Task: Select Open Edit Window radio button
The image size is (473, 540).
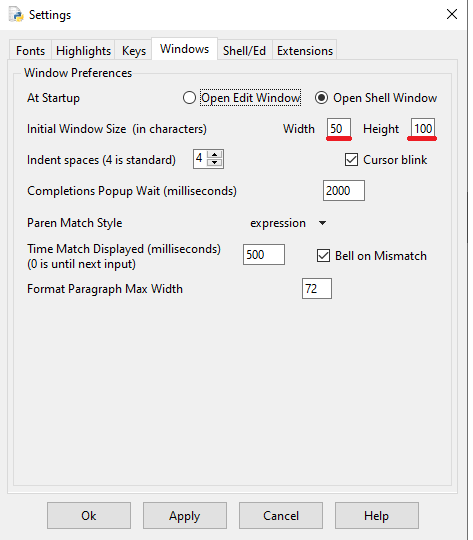Action: (189, 98)
